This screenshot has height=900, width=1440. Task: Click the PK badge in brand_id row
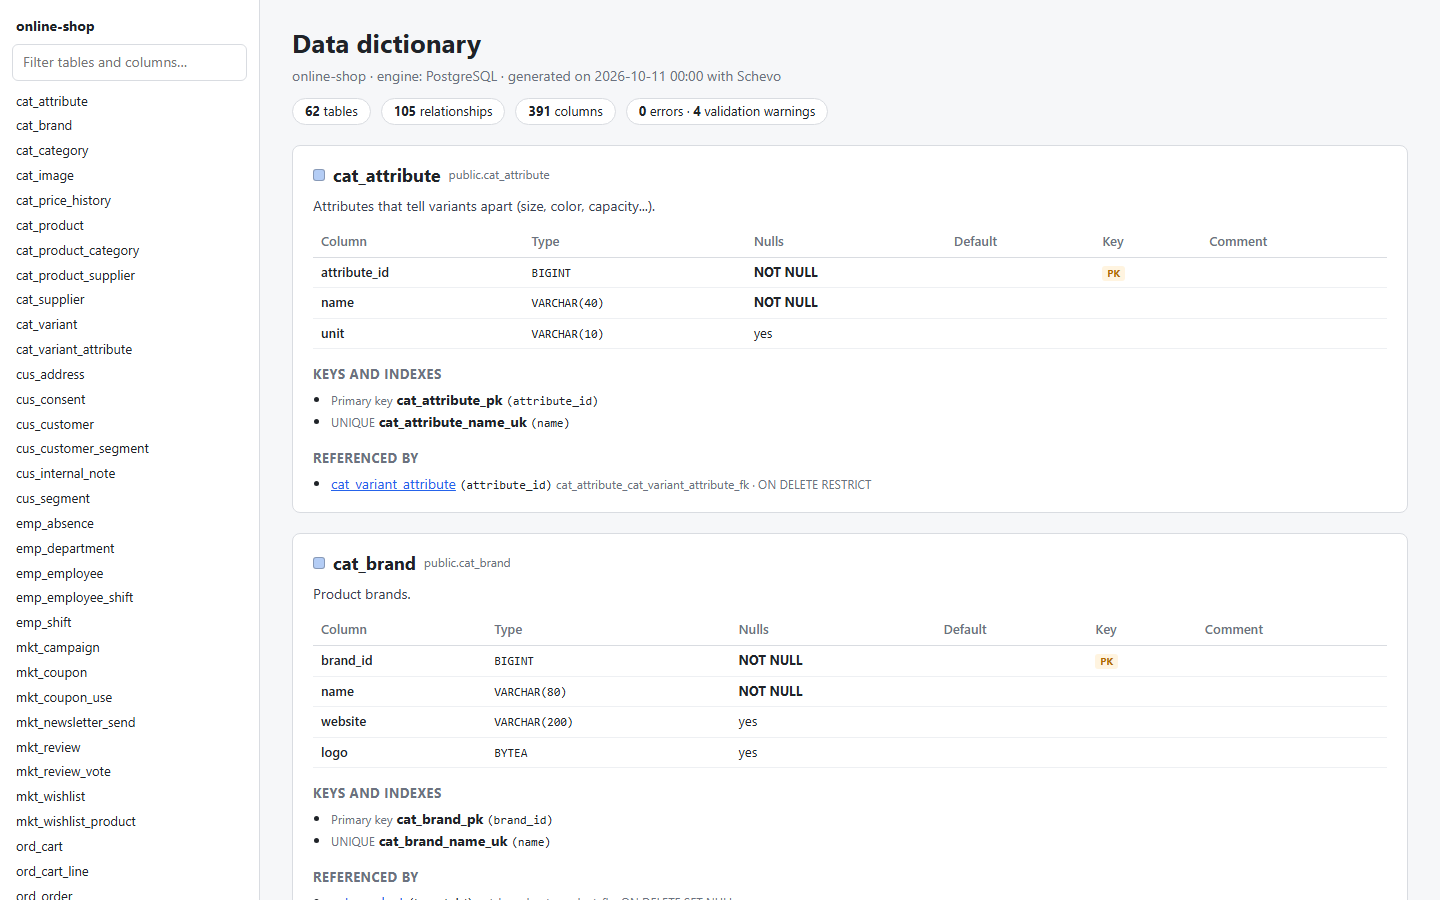[1106, 661]
